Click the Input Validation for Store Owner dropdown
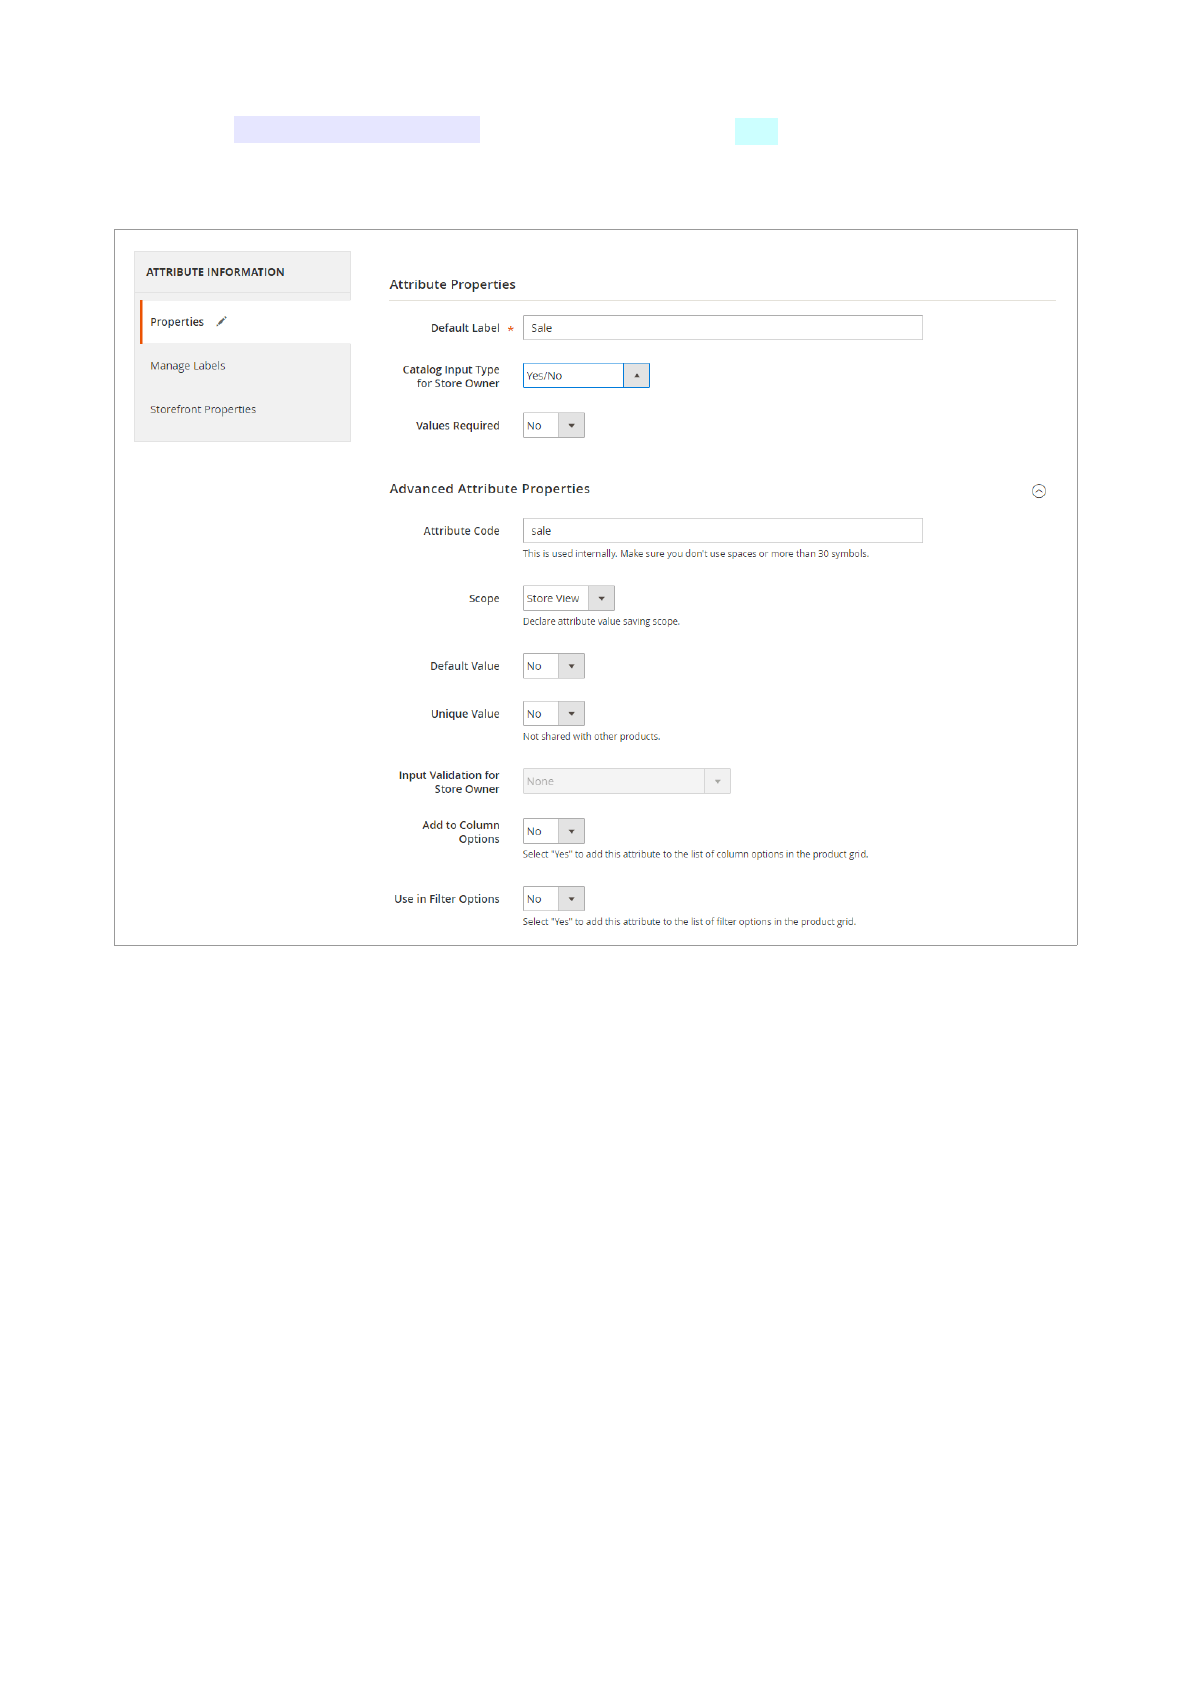Viewport: 1190px width, 1684px height. [x=626, y=781]
